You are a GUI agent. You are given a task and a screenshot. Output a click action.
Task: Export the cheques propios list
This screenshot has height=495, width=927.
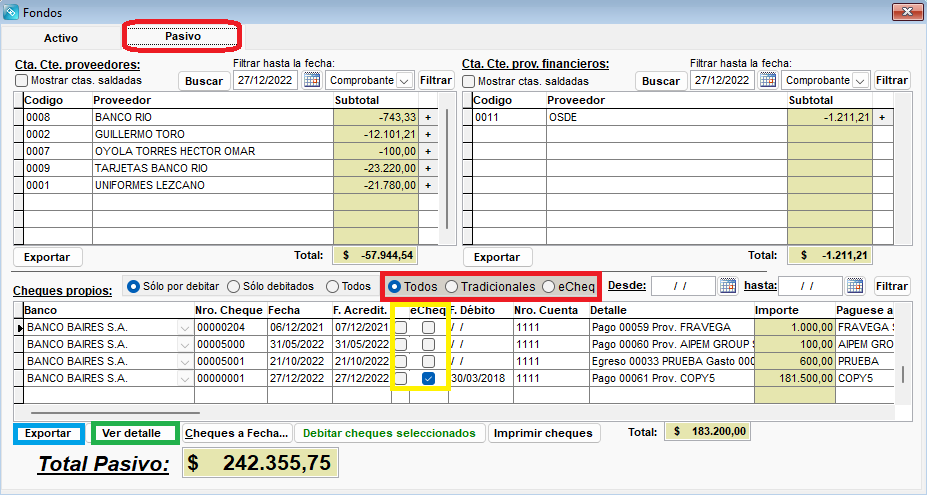[48, 433]
